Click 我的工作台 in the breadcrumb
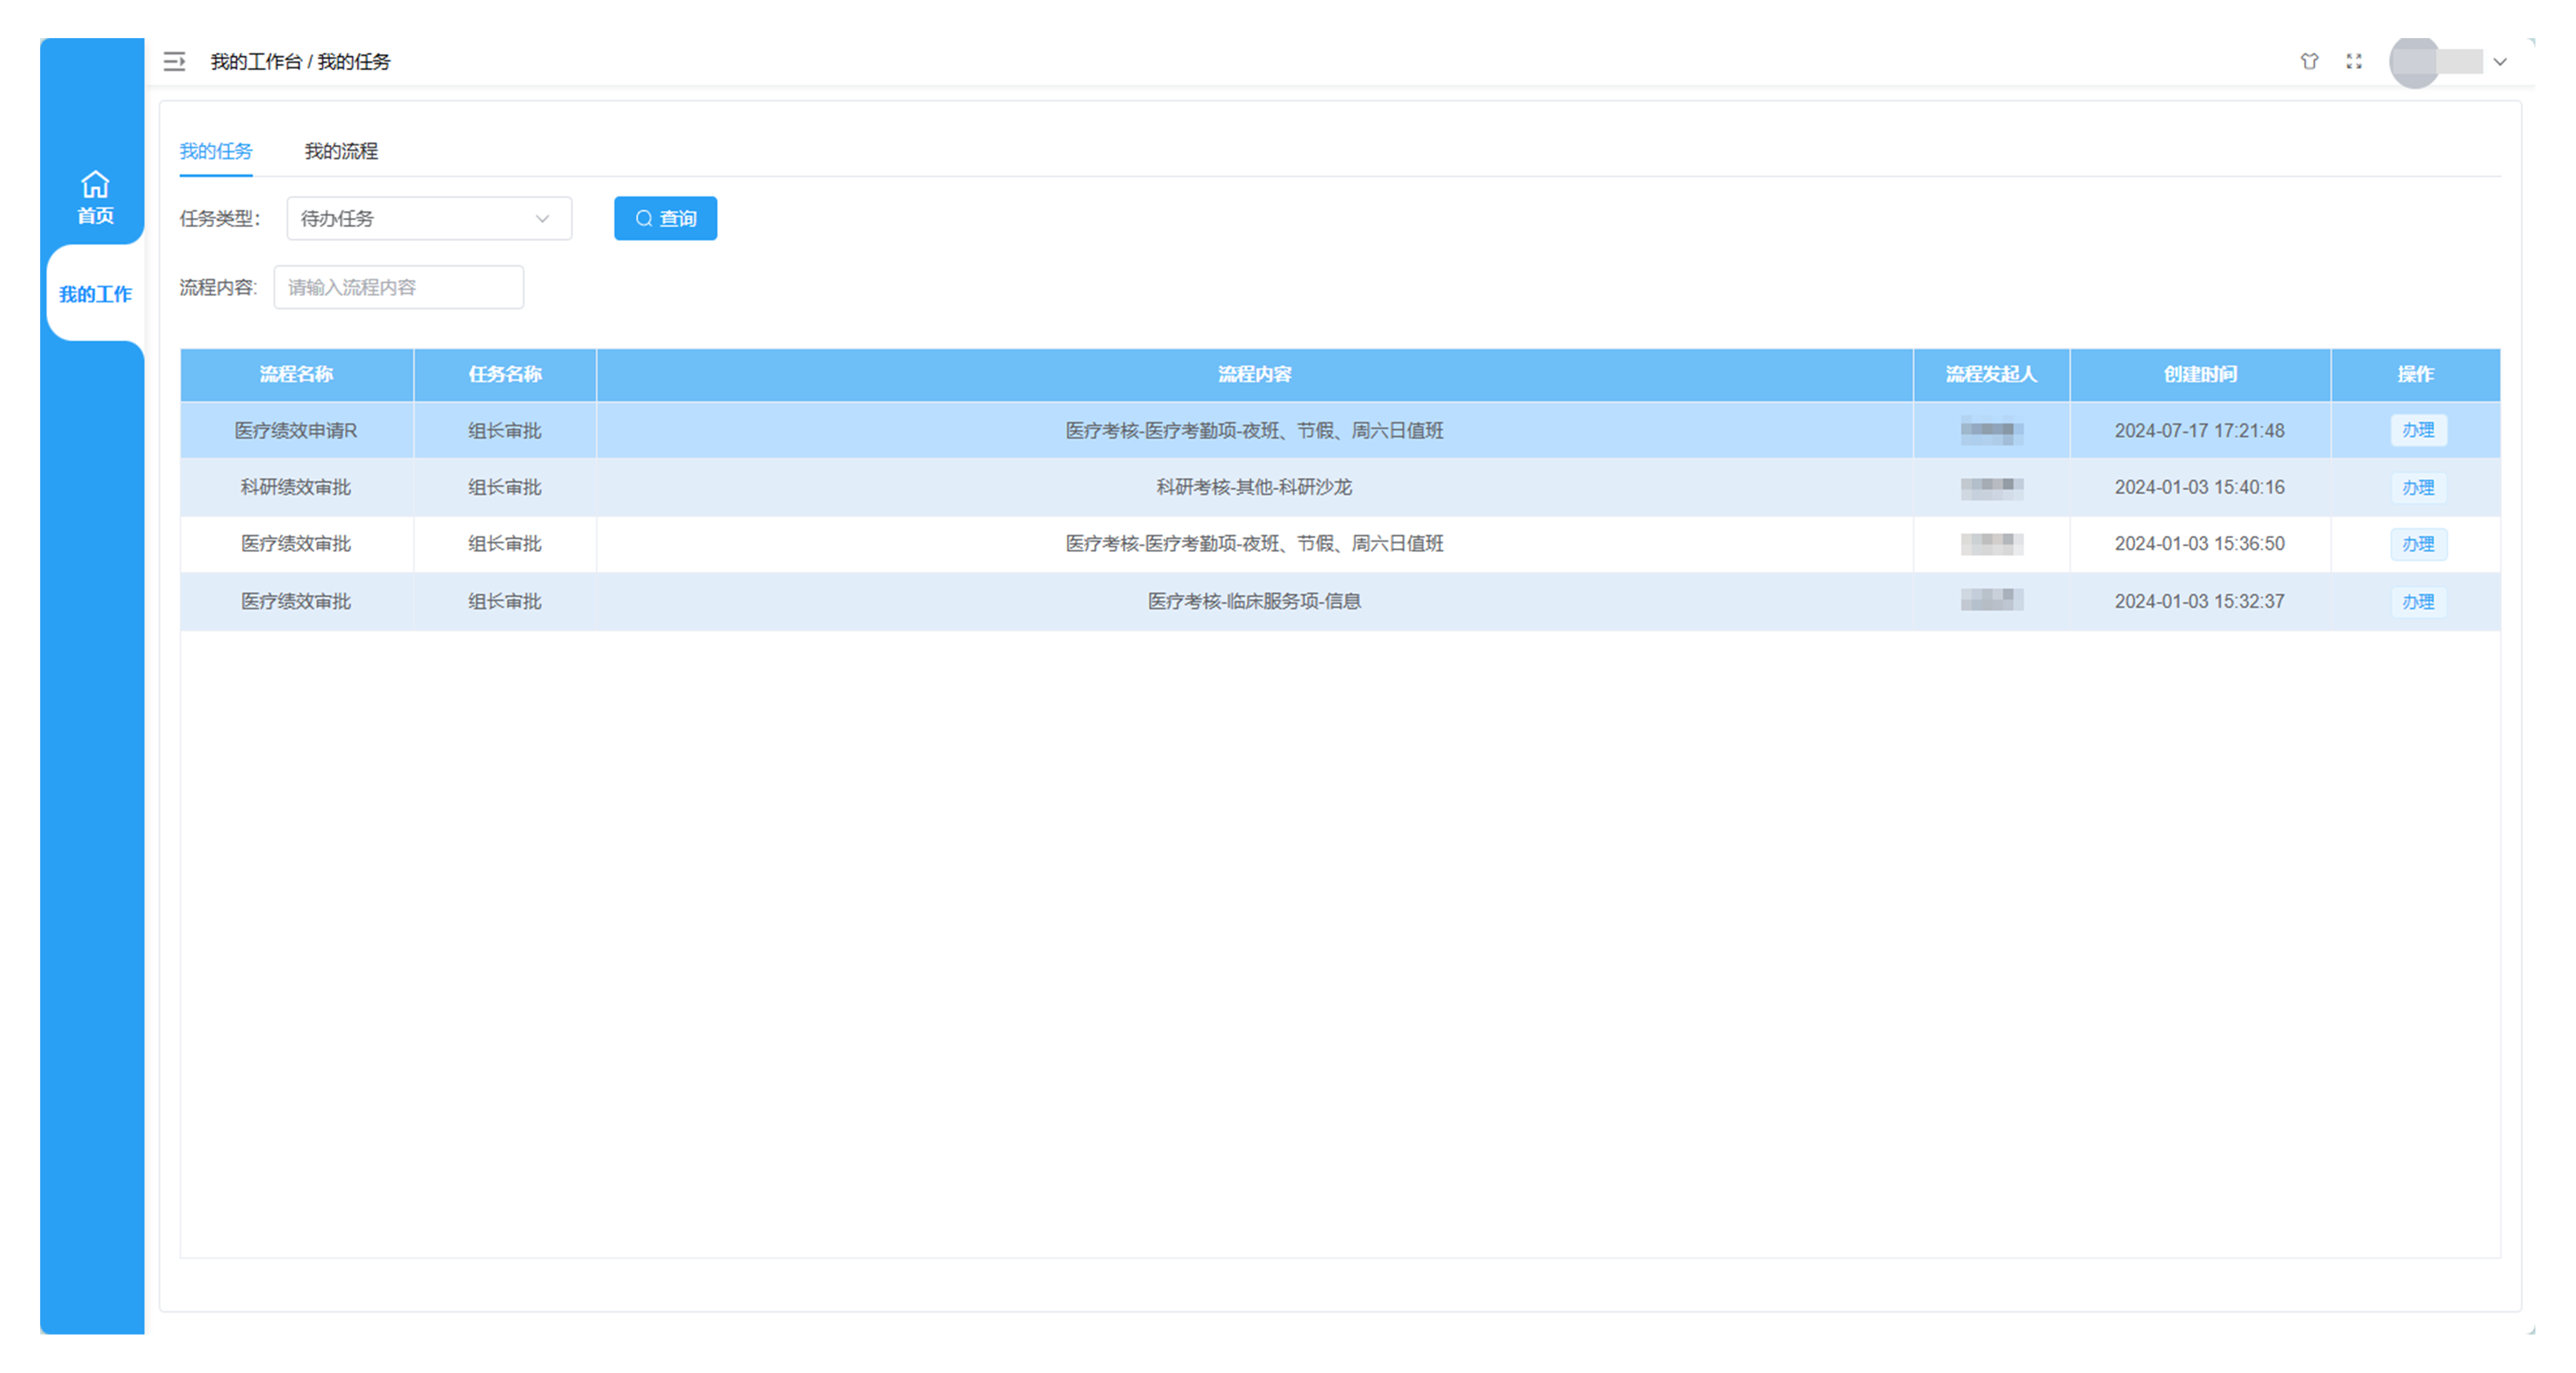Screen dimensions: 2576x1373 pos(256,62)
